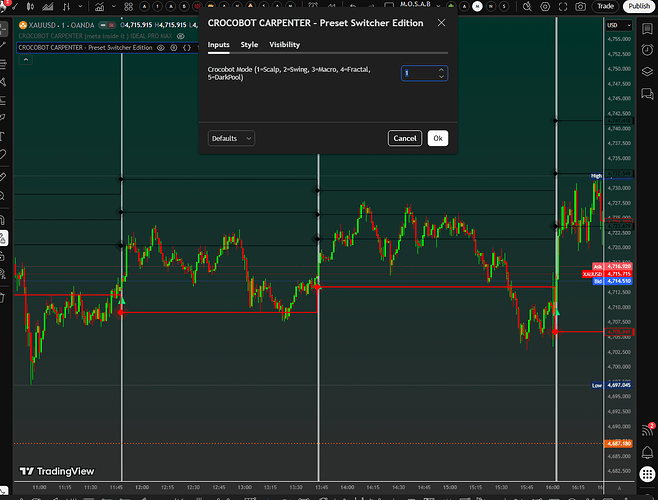
Task: Toggle the lock-drawings icon in left toolbar
Action: coord(3,256)
